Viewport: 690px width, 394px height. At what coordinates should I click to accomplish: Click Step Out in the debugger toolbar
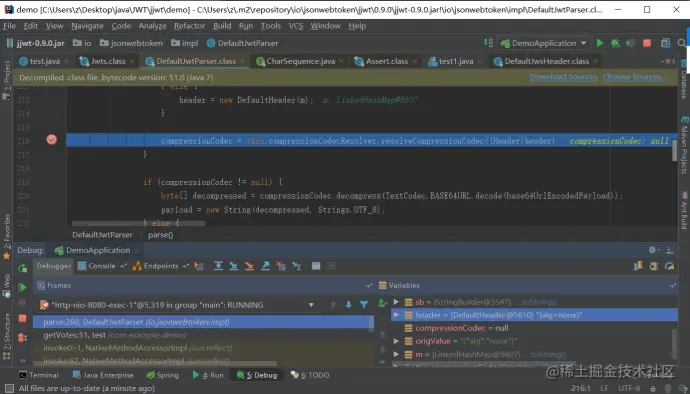tap(265, 266)
